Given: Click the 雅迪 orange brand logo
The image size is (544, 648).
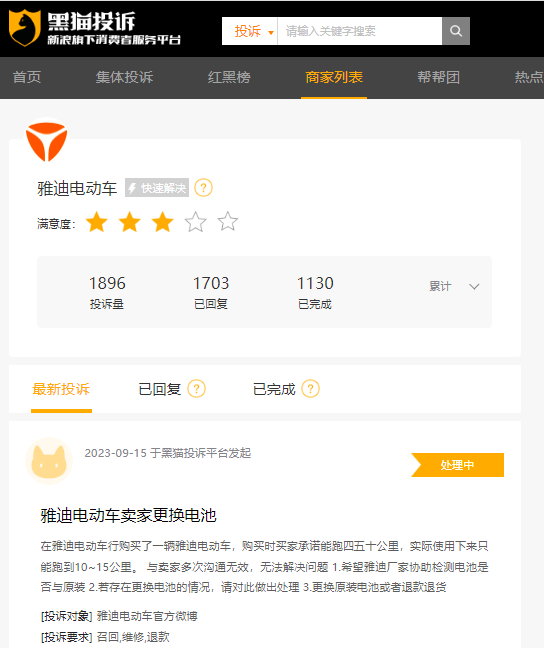Looking at the screenshot, I should point(46,141).
